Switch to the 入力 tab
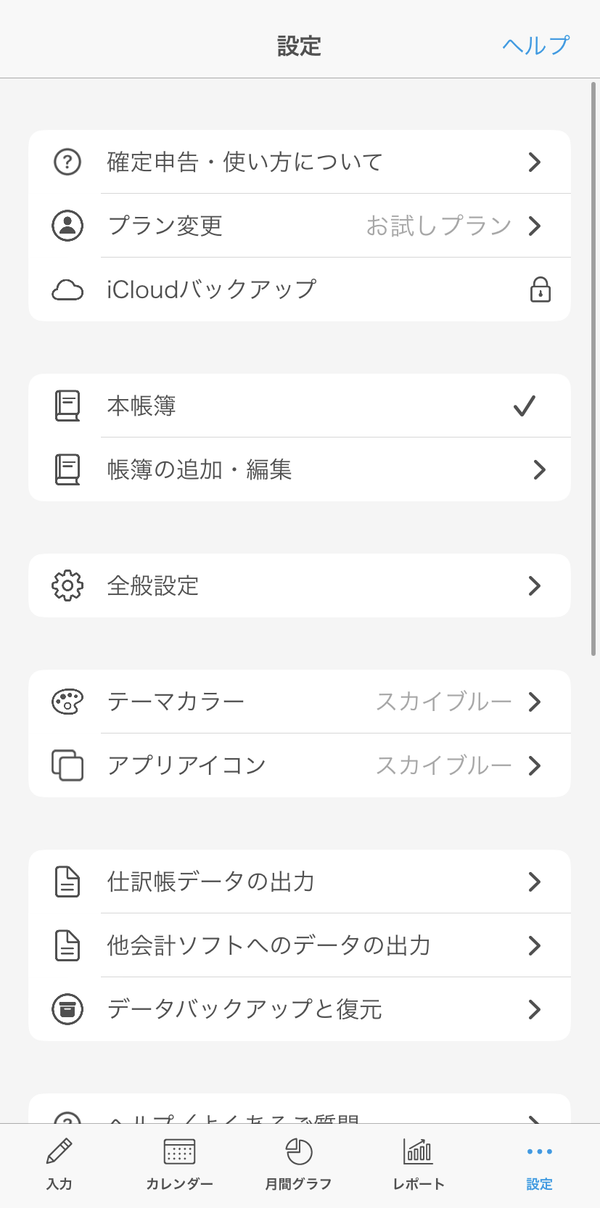The height and width of the screenshot is (1208, 600). 59,1165
